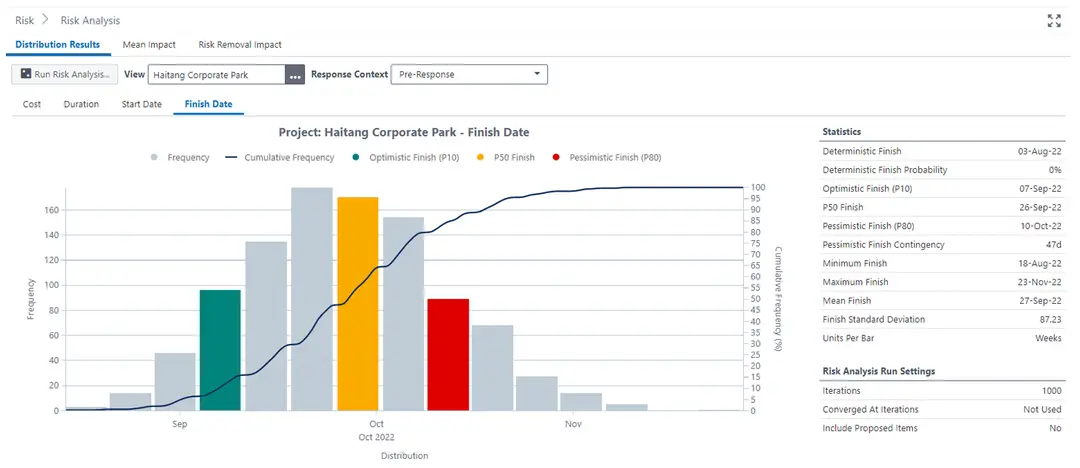Toggle the Optimistic Finish (P10) legend swatch

tap(355, 158)
